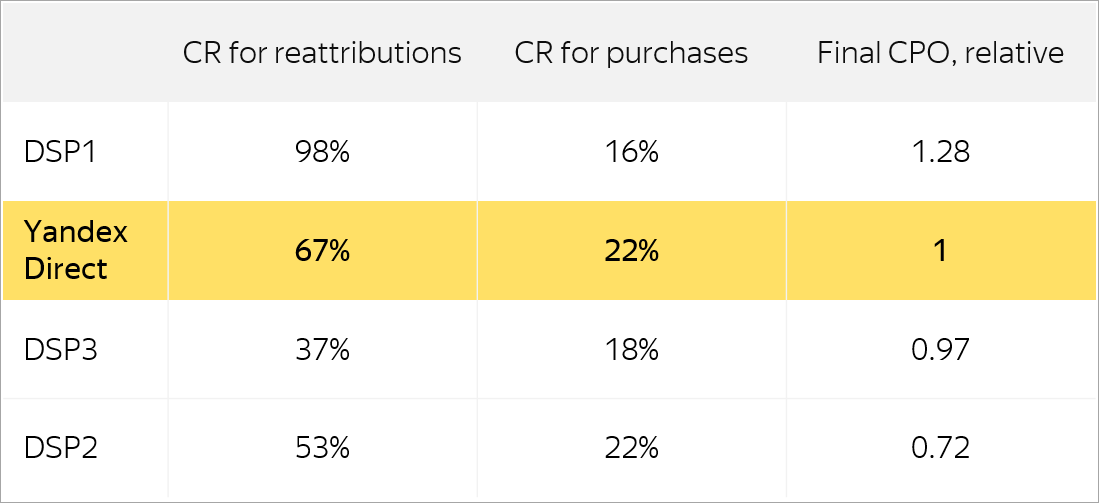Click the 98% reattribution cell for DSP1
This screenshot has height=503, width=1099.
(322, 152)
